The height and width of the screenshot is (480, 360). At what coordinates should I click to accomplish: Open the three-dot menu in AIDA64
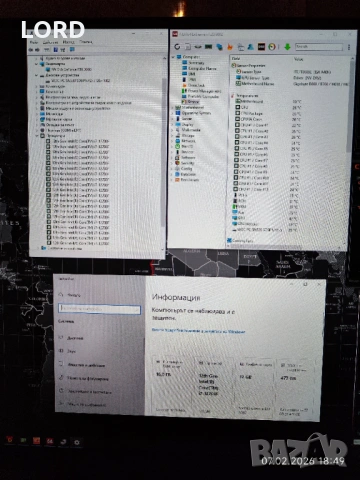coord(349,47)
